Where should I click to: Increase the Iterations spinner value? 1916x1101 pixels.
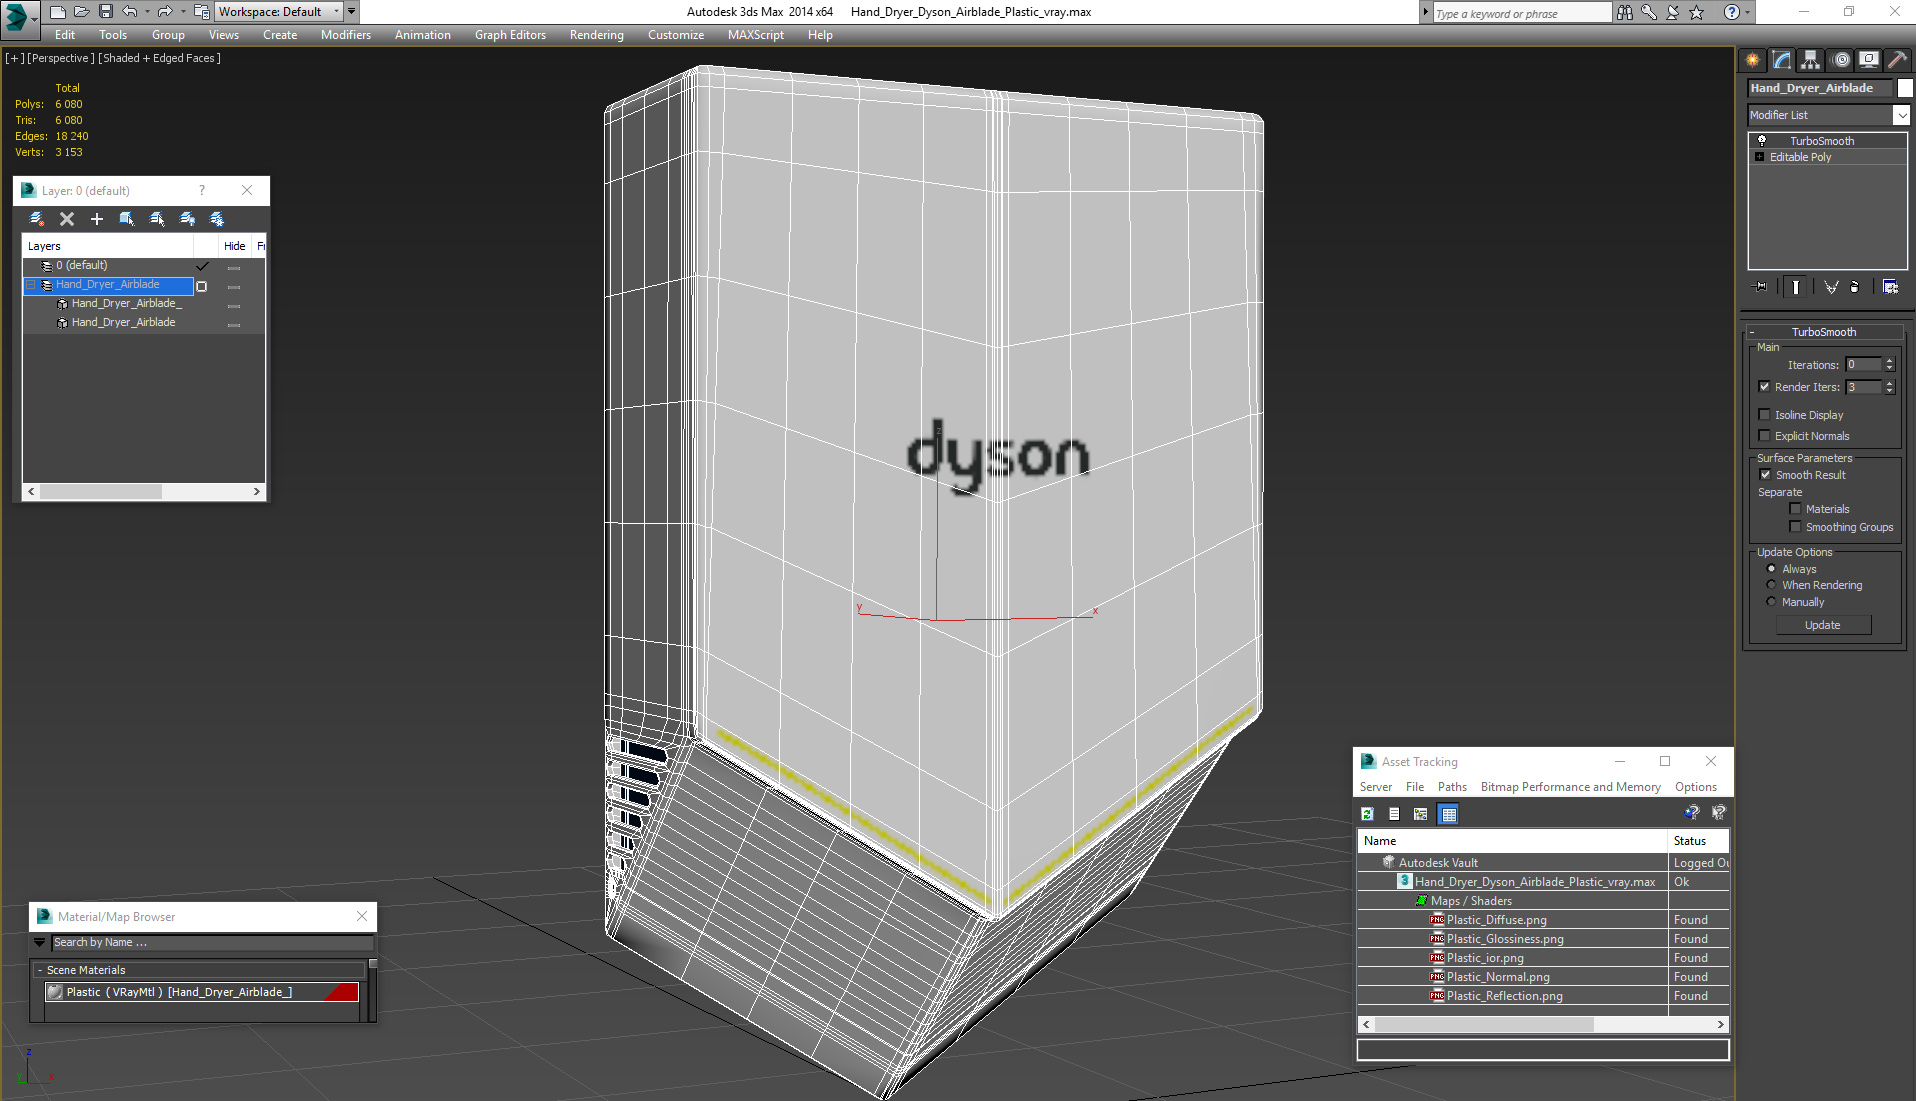(x=1889, y=361)
